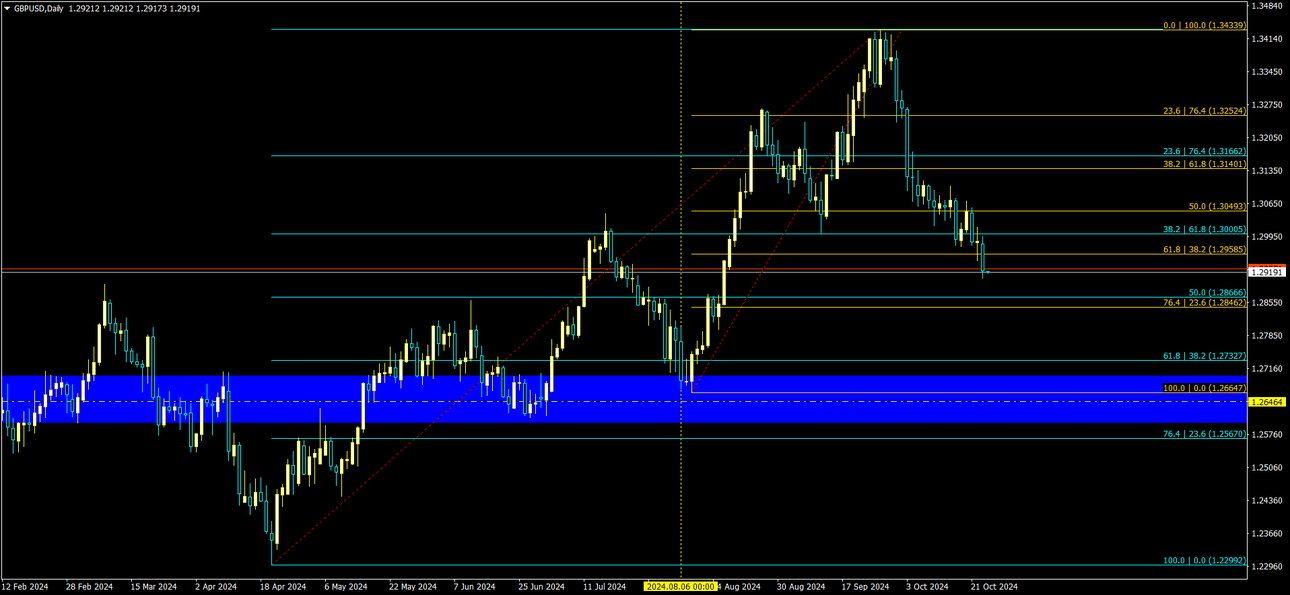Click the 17 Sep 2024 date label

[866, 586]
